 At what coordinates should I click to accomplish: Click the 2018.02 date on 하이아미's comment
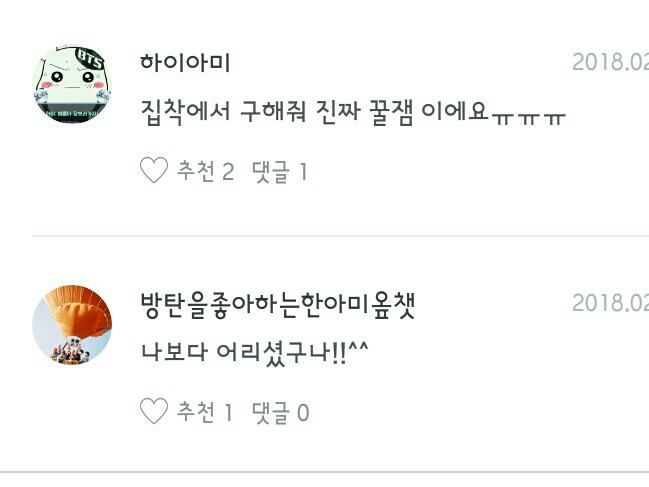(x=611, y=62)
